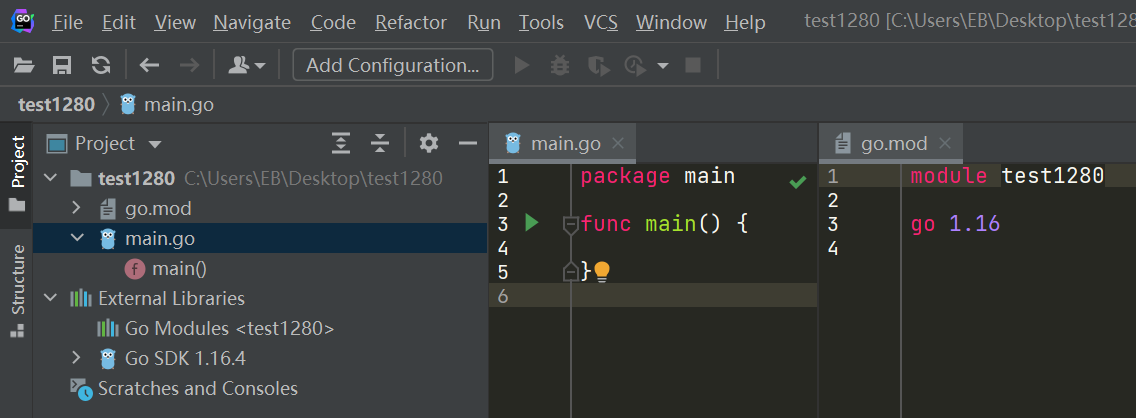
Task: Close the go.mod editor tab
Action: pos(944,143)
